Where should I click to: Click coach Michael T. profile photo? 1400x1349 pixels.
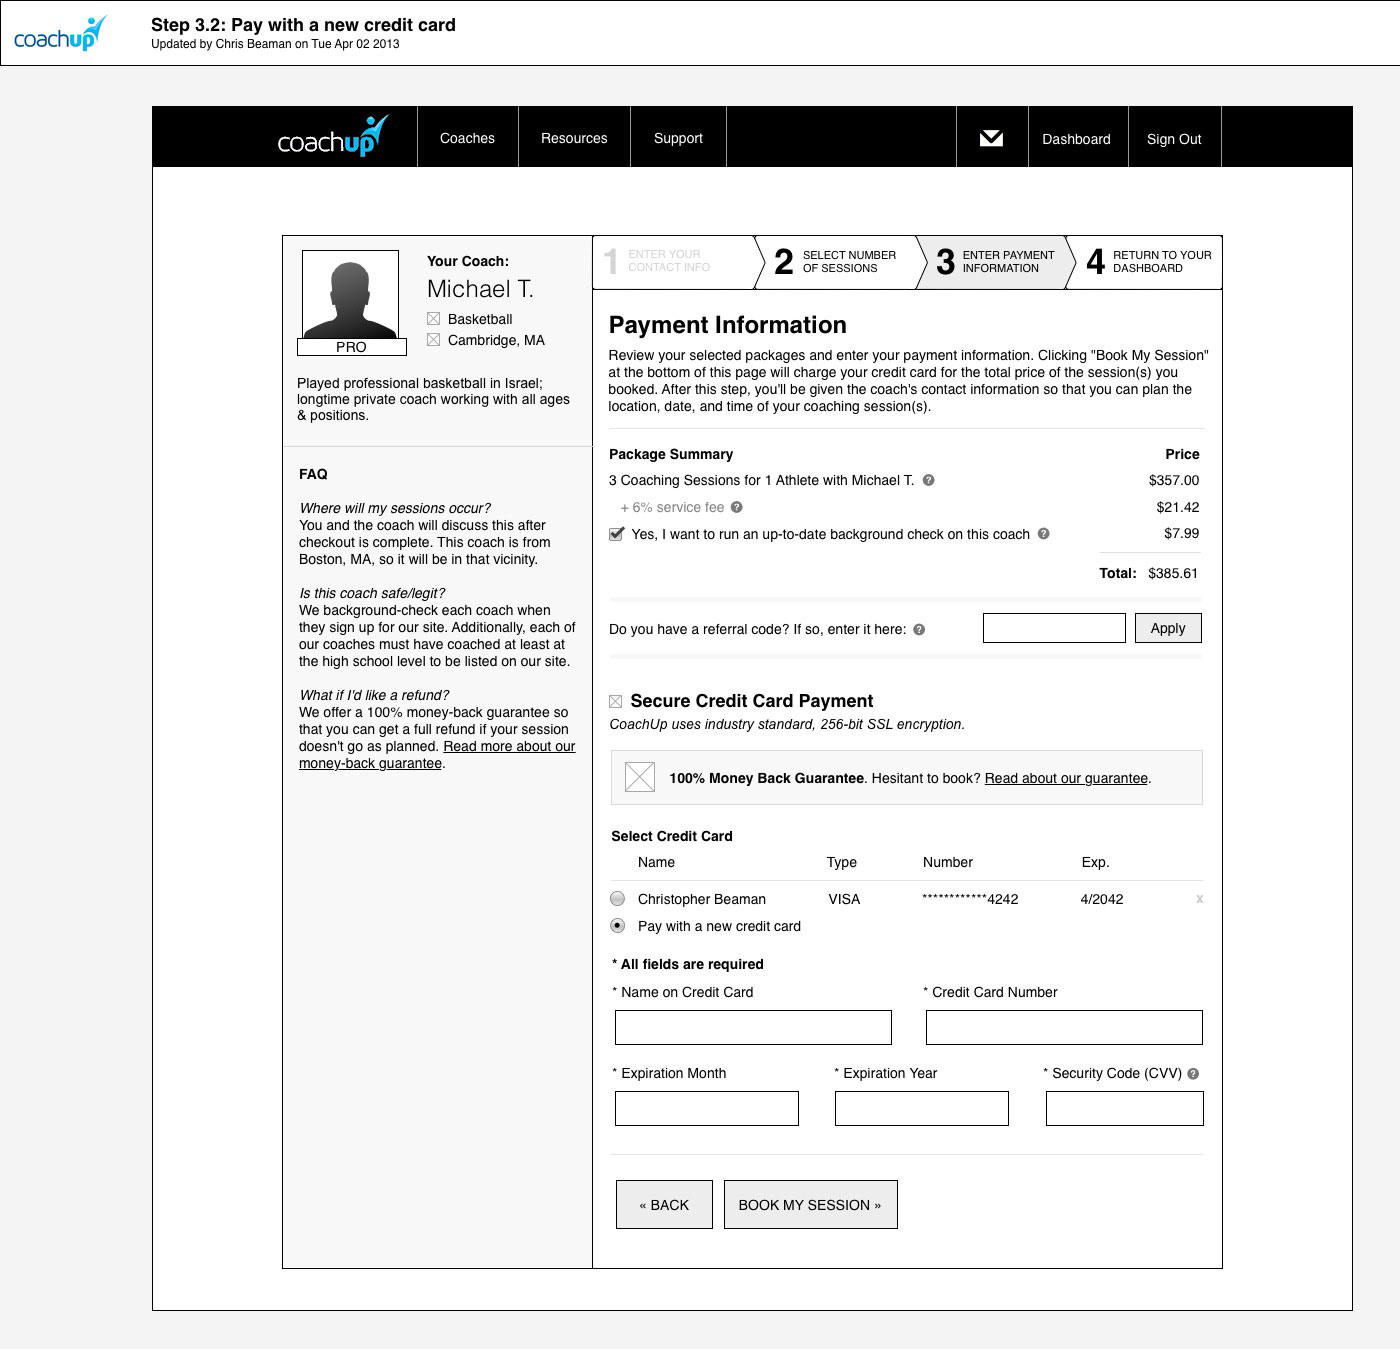coord(350,295)
